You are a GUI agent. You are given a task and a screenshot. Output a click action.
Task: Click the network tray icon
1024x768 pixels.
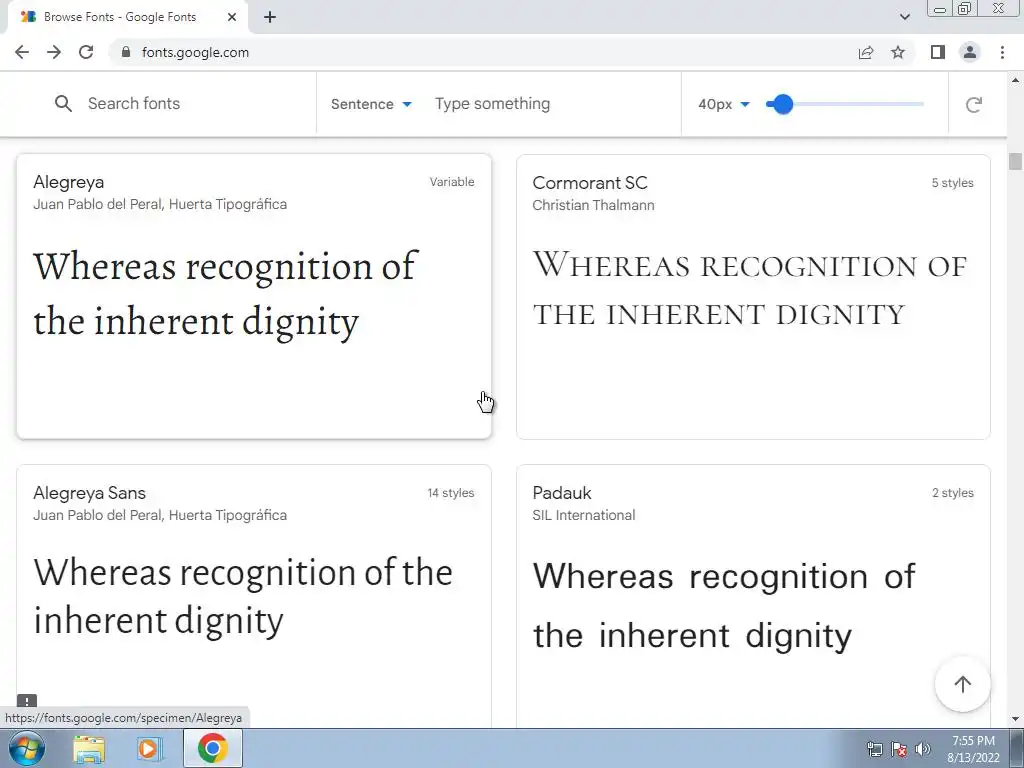[874, 749]
